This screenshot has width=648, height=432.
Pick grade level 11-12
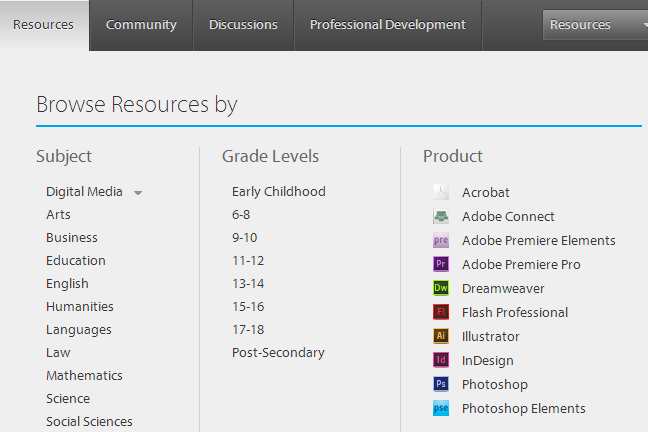(248, 260)
